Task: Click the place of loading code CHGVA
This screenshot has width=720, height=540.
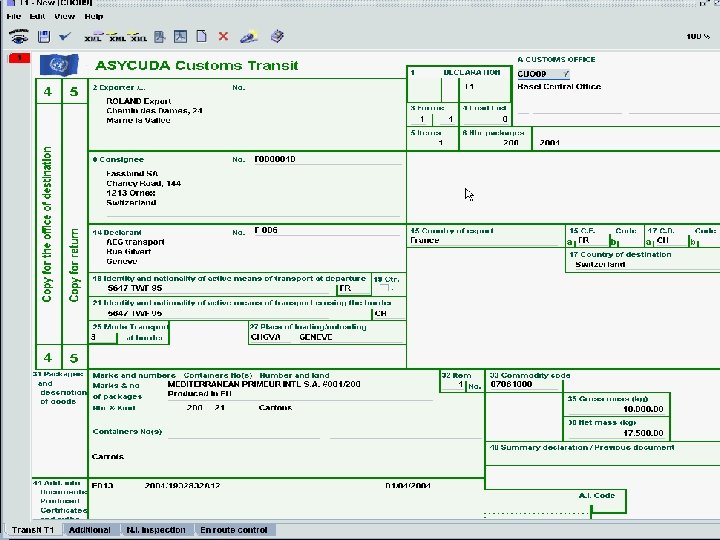Action: click(x=271, y=337)
